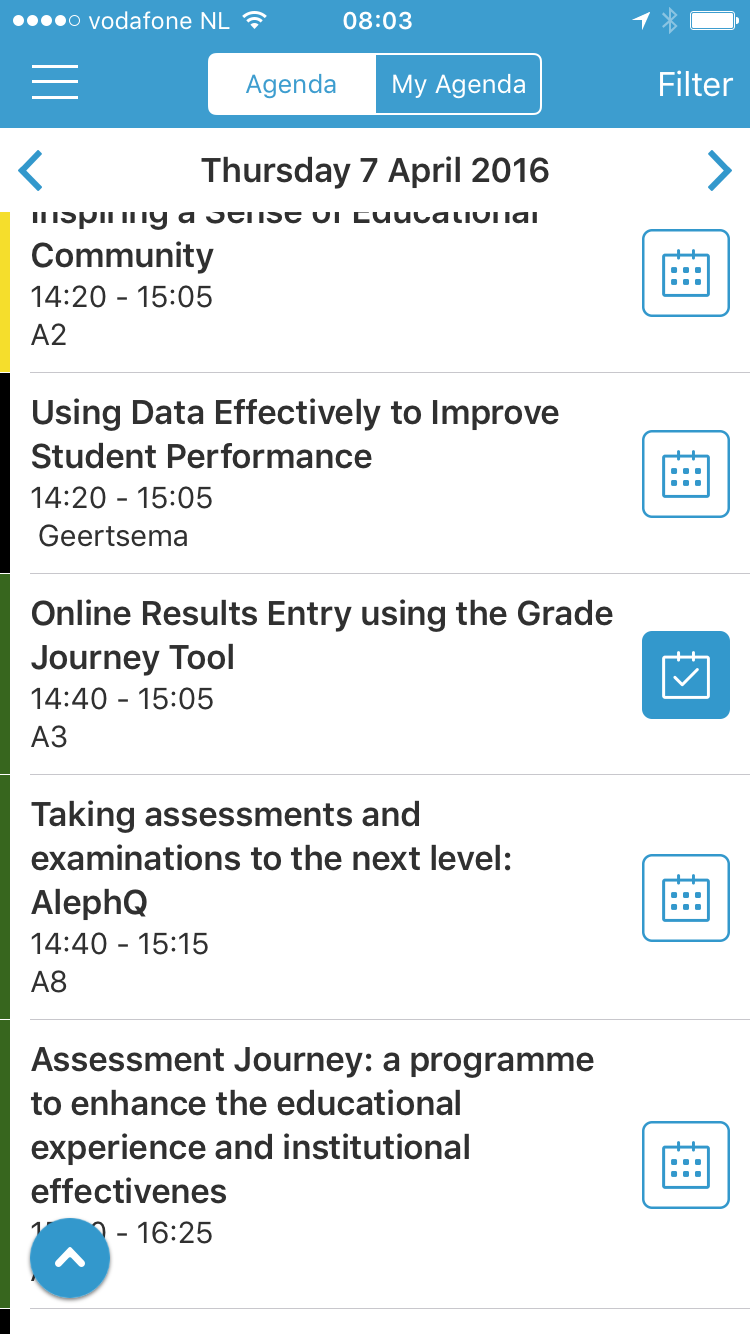Viewport: 750px width, 1334px height.
Task: Add Assessment Journey session to agenda
Action: point(686,1165)
